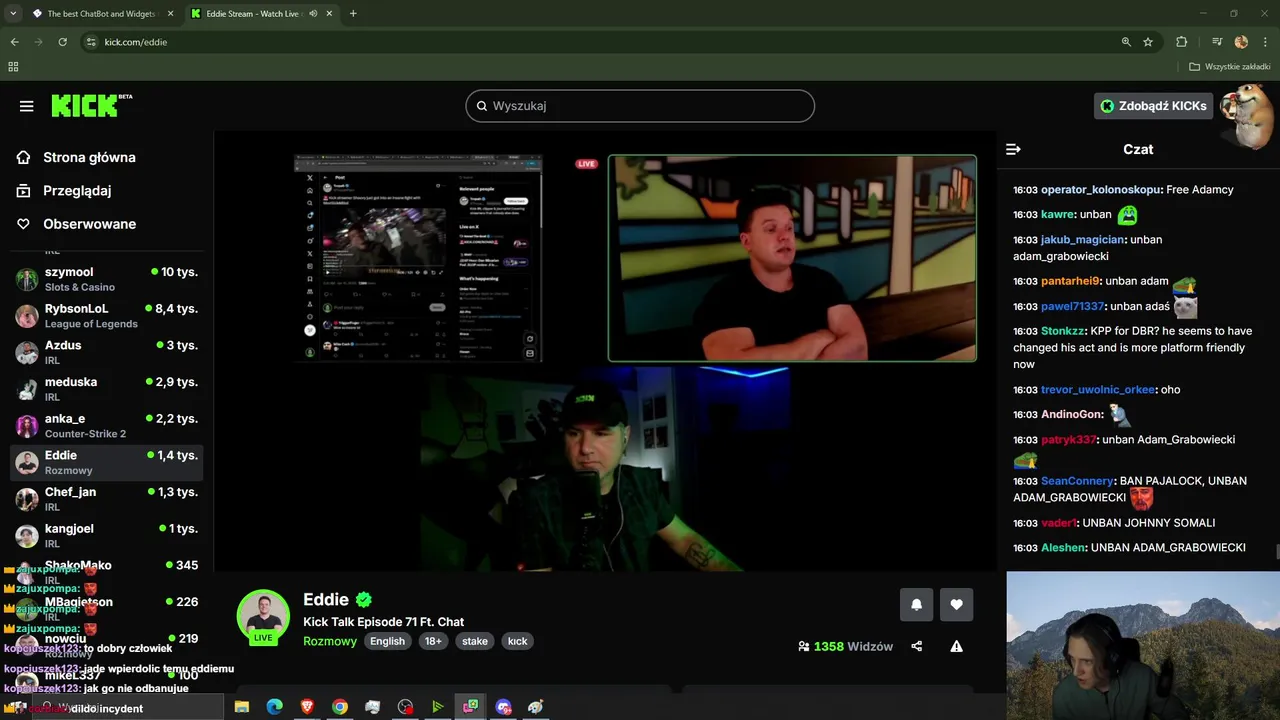Click the kick tag

click(518, 641)
